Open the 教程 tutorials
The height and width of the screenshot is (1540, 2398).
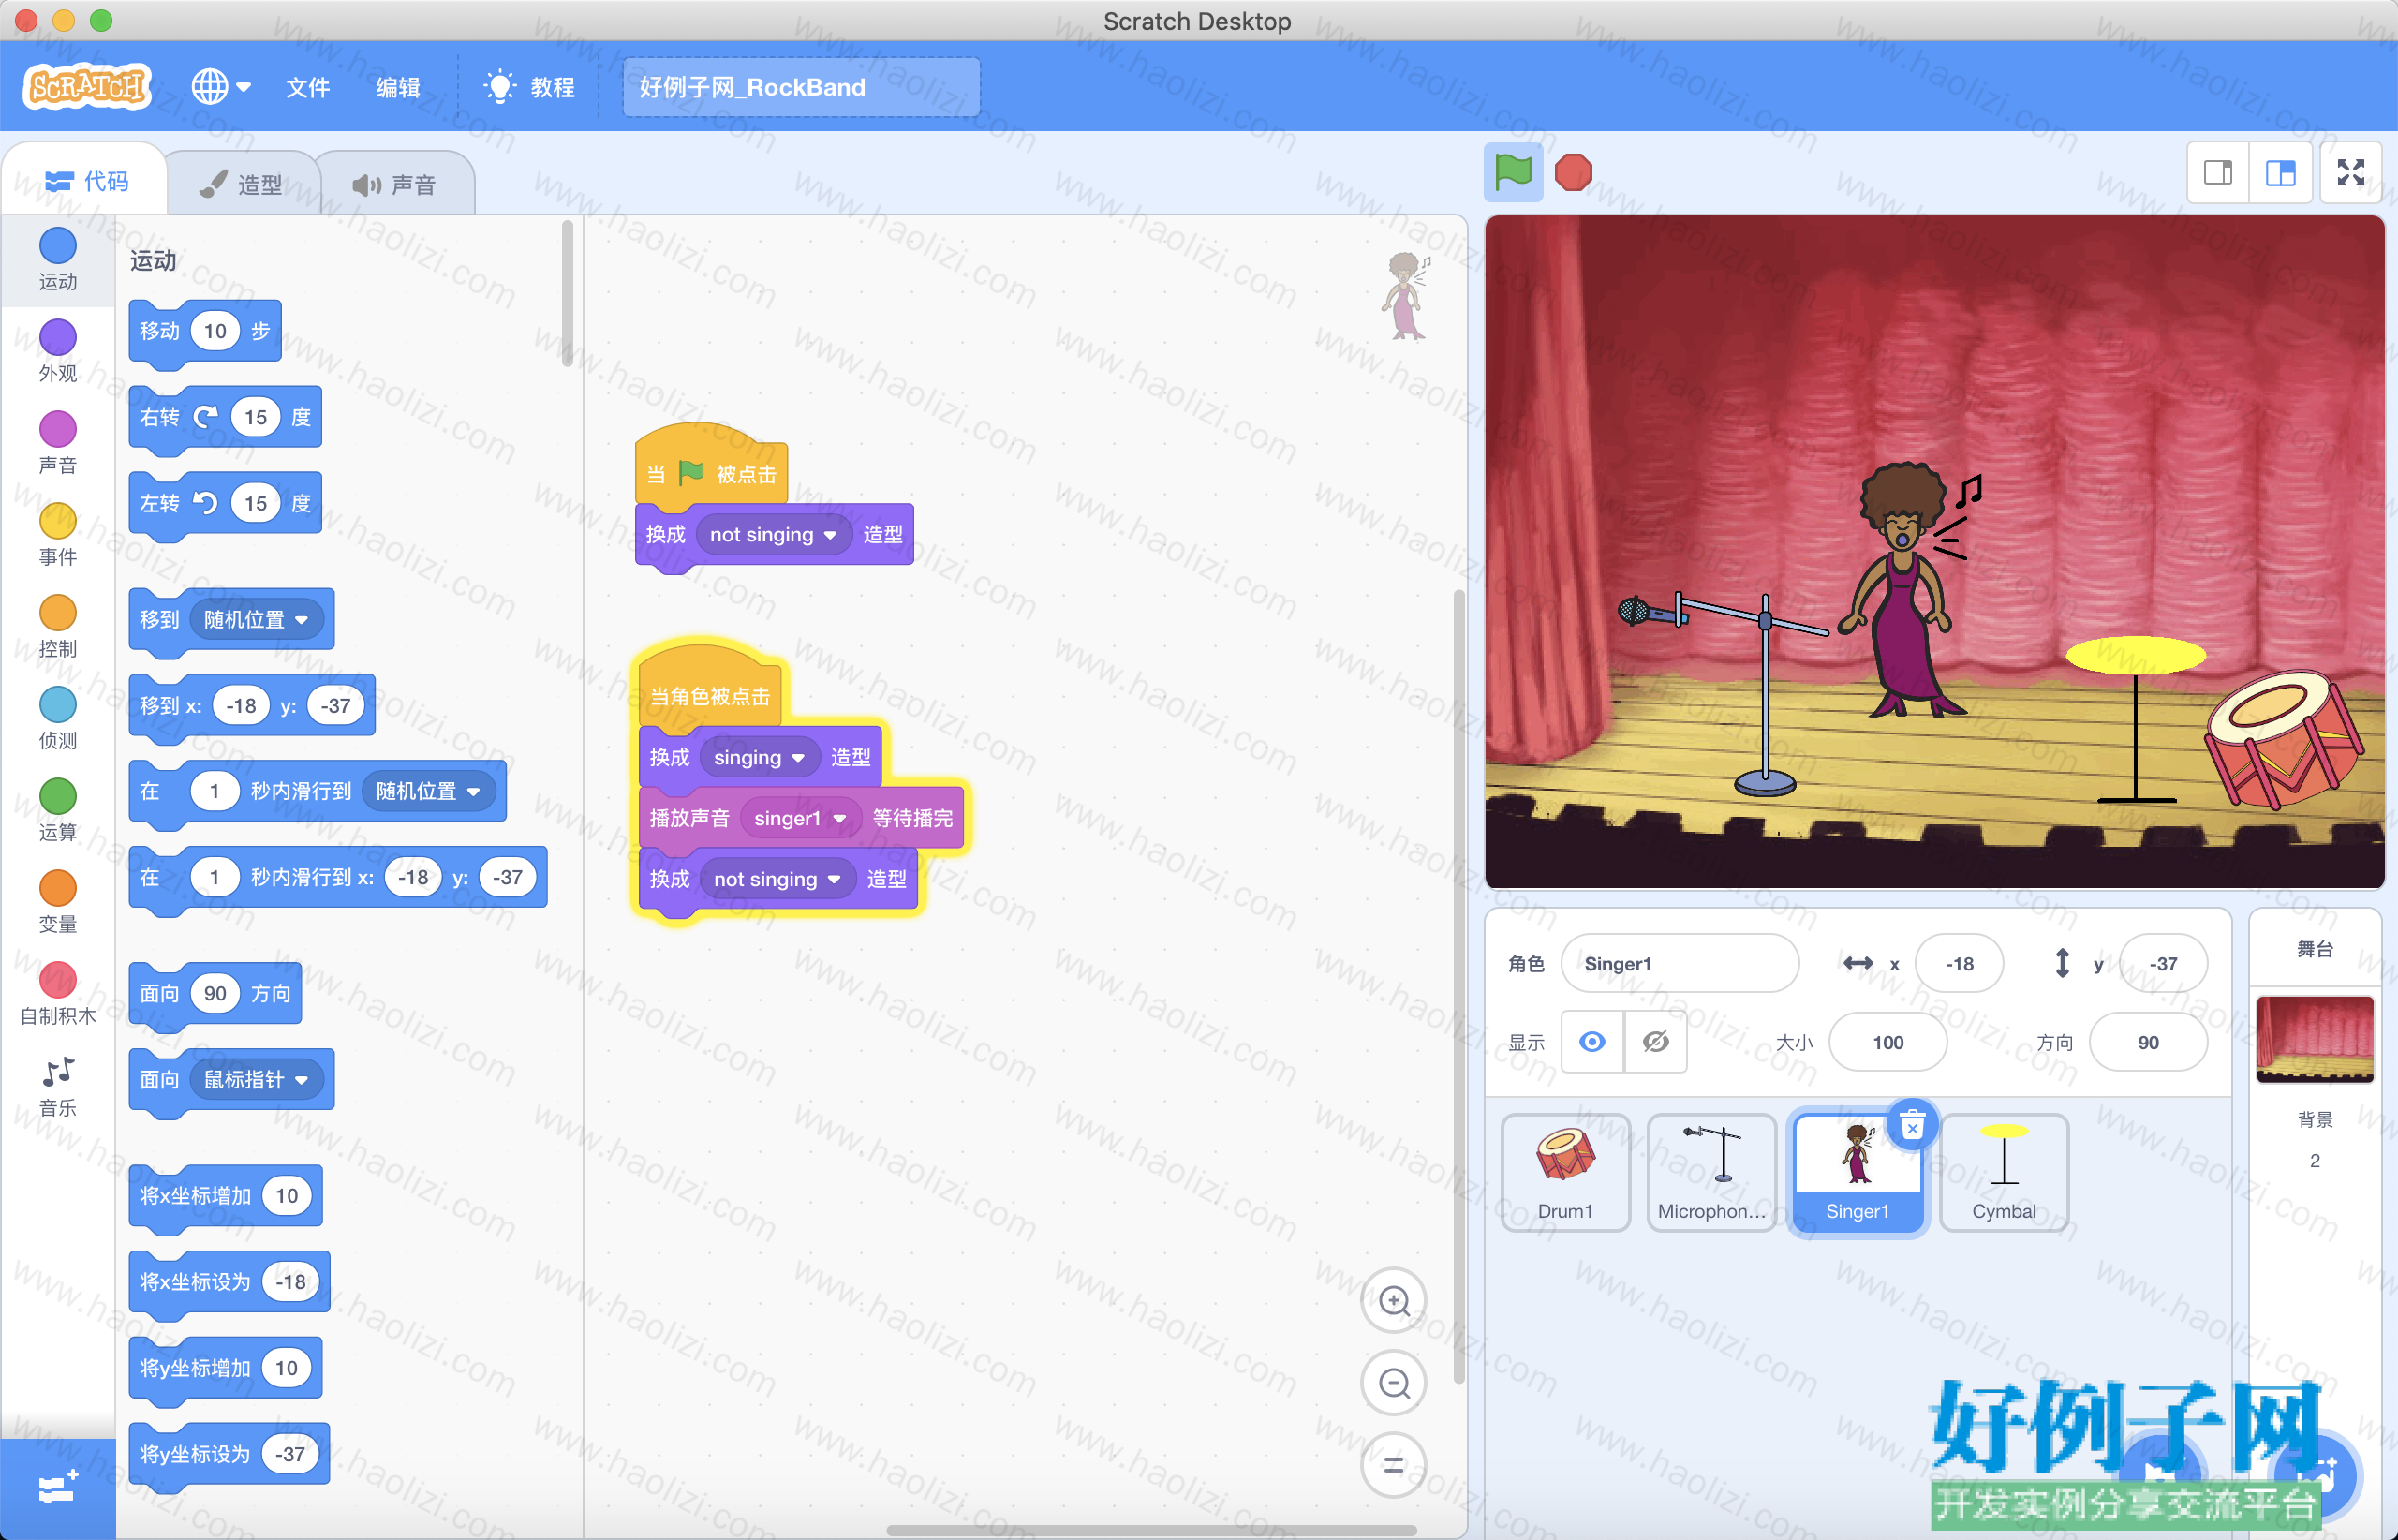click(x=529, y=87)
